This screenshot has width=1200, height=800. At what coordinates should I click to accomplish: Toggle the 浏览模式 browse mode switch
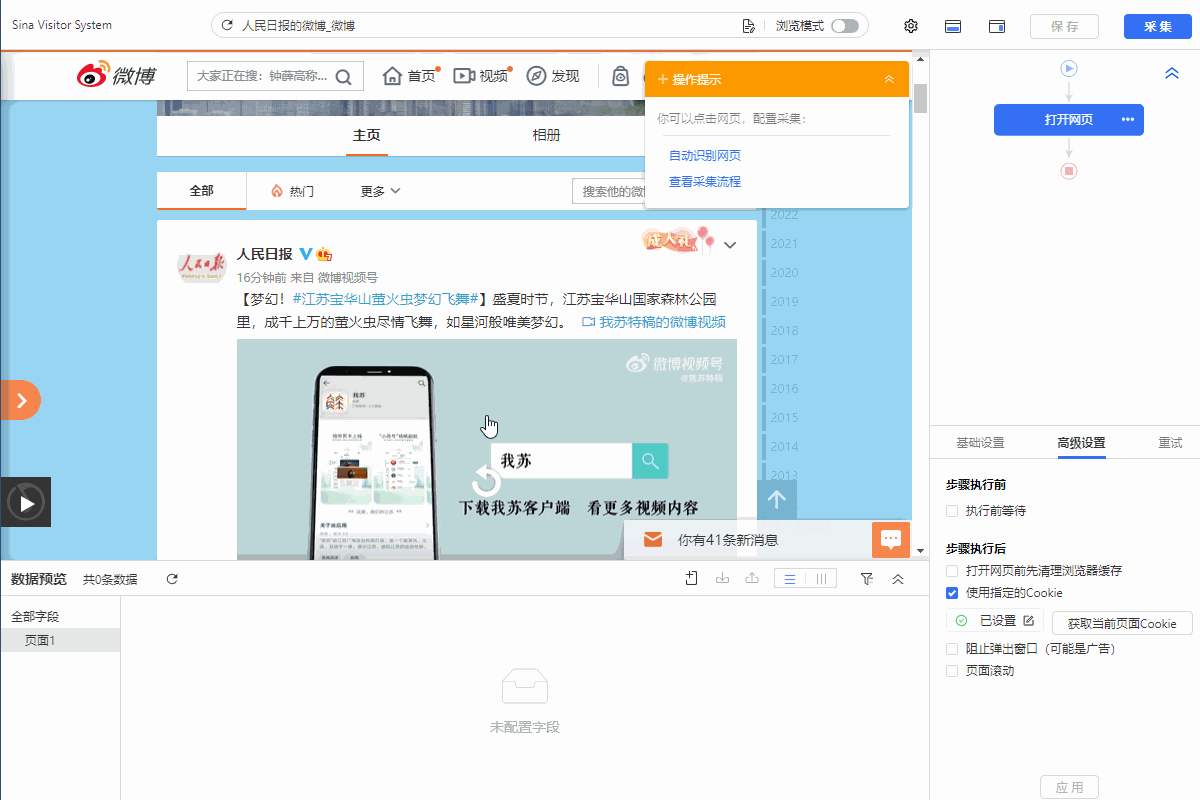845,25
